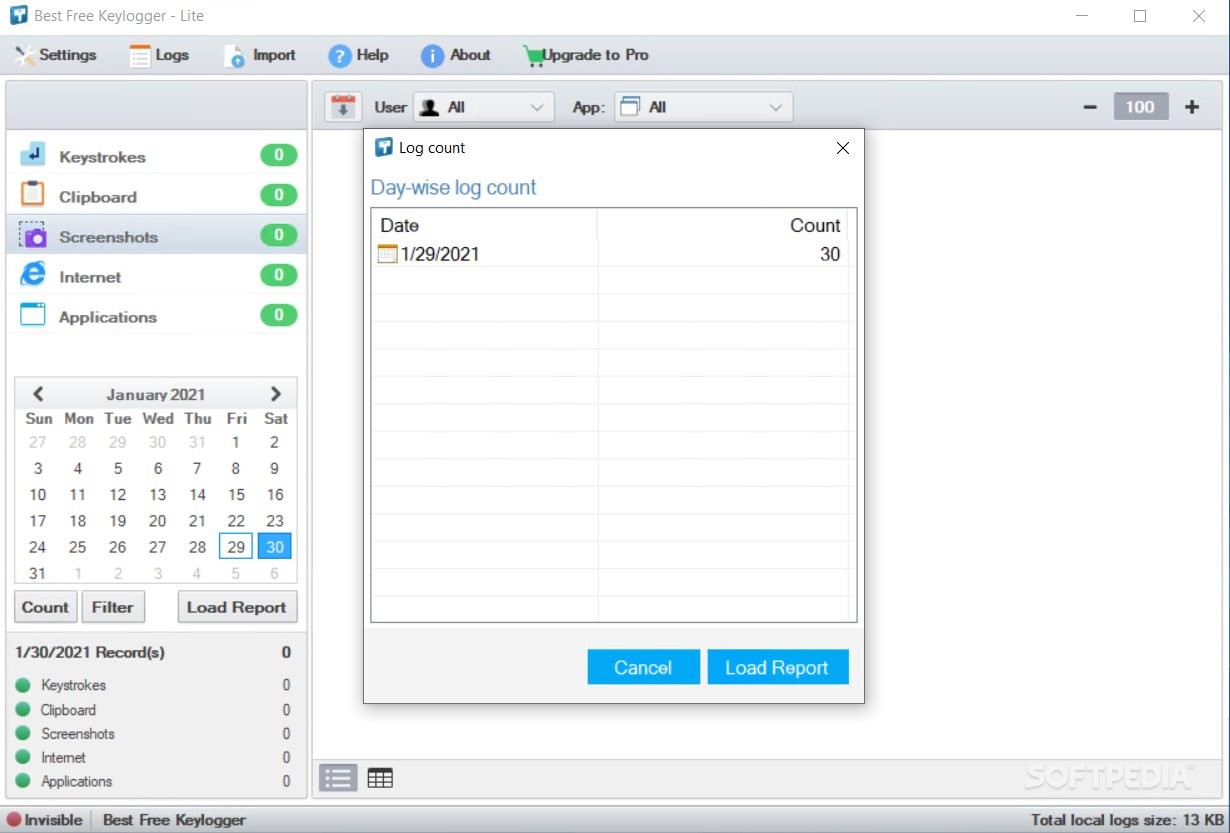Close the Log count dialog
This screenshot has width=1230, height=833.
[x=842, y=148]
